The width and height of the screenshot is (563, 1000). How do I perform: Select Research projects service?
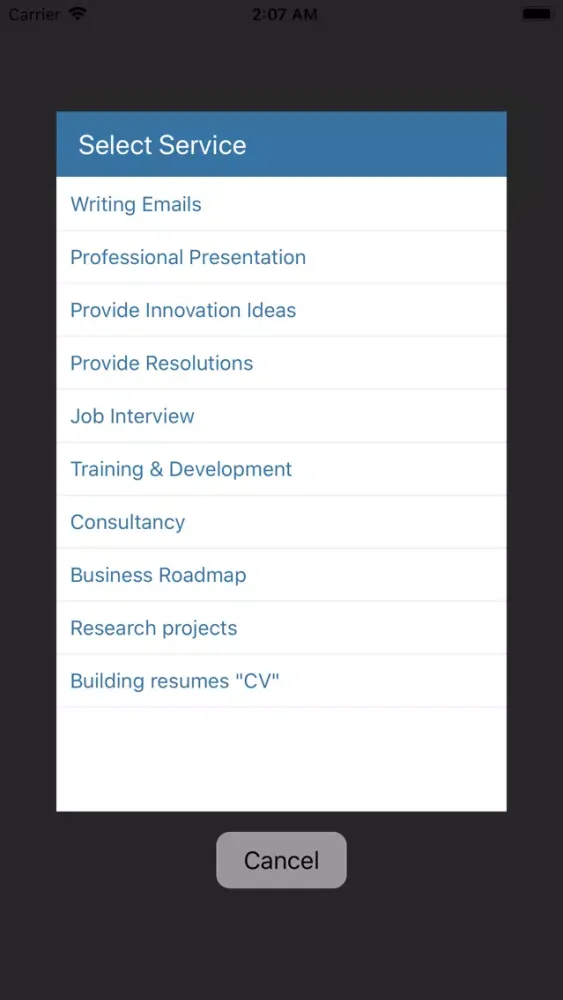[x=281, y=628]
